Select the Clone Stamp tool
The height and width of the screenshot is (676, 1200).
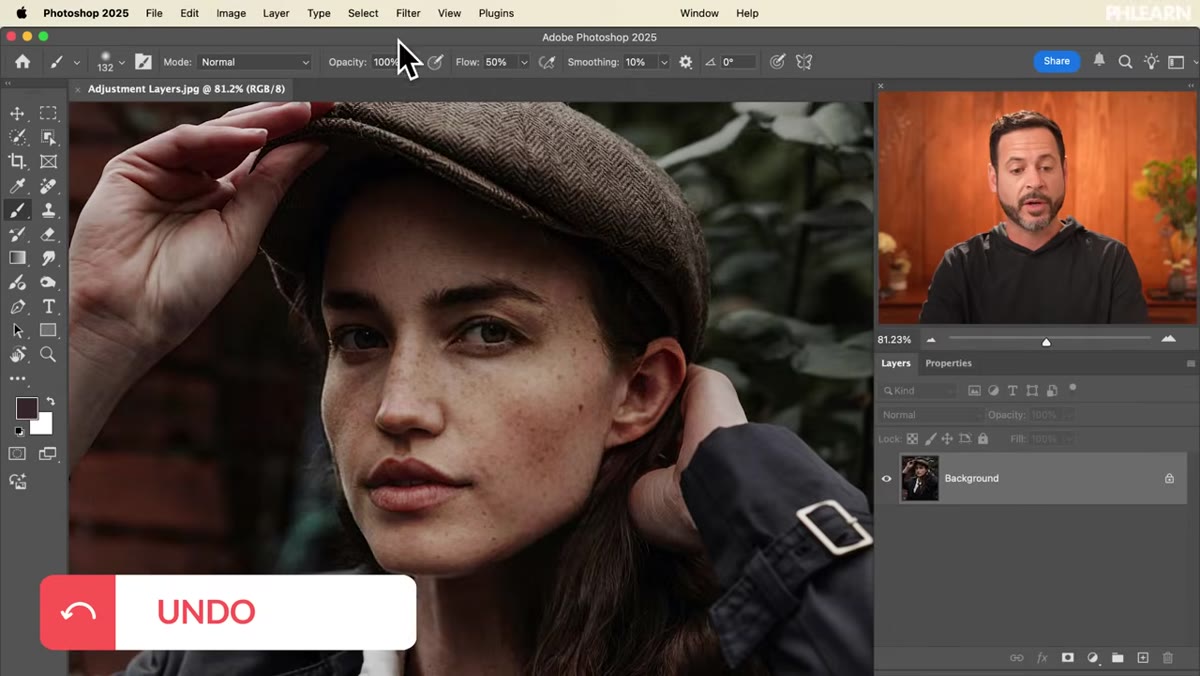pyautogui.click(x=48, y=210)
